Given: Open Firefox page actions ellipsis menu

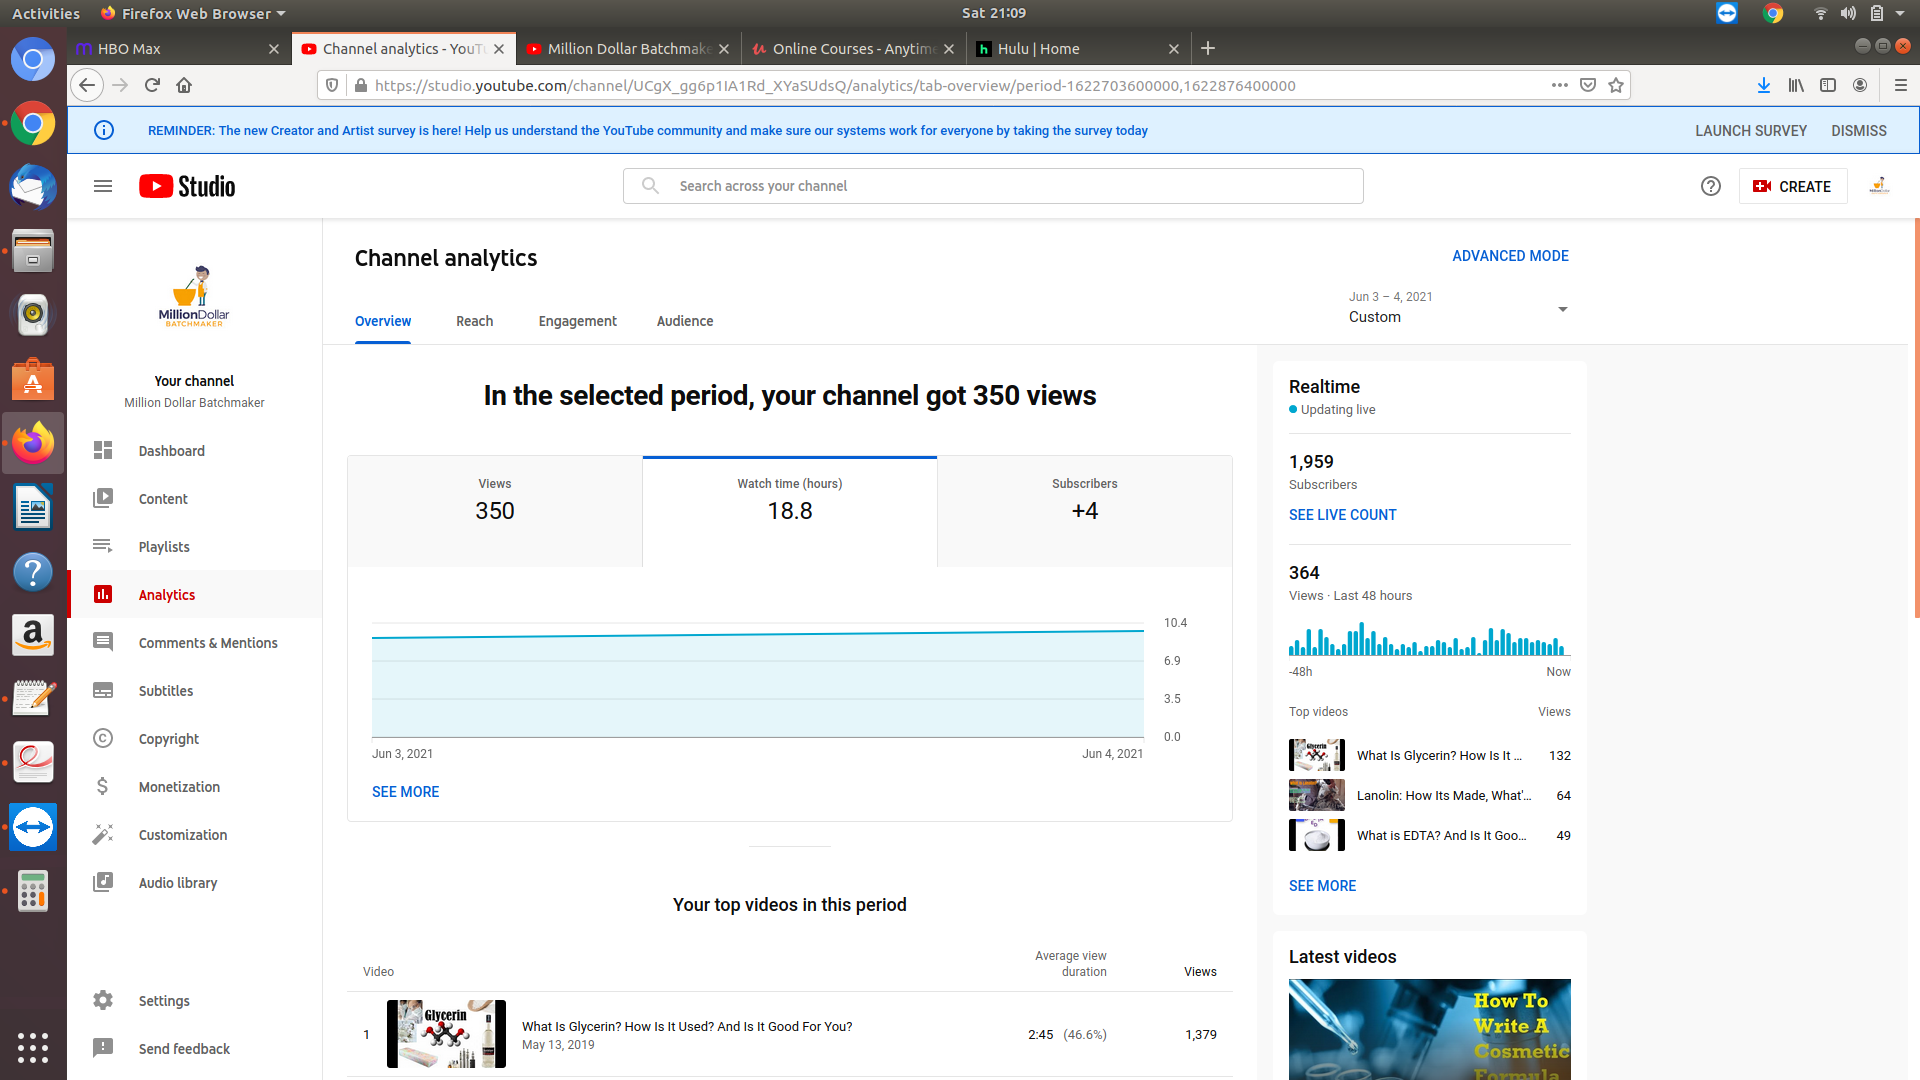Looking at the screenshot, I should [1559, 85].
